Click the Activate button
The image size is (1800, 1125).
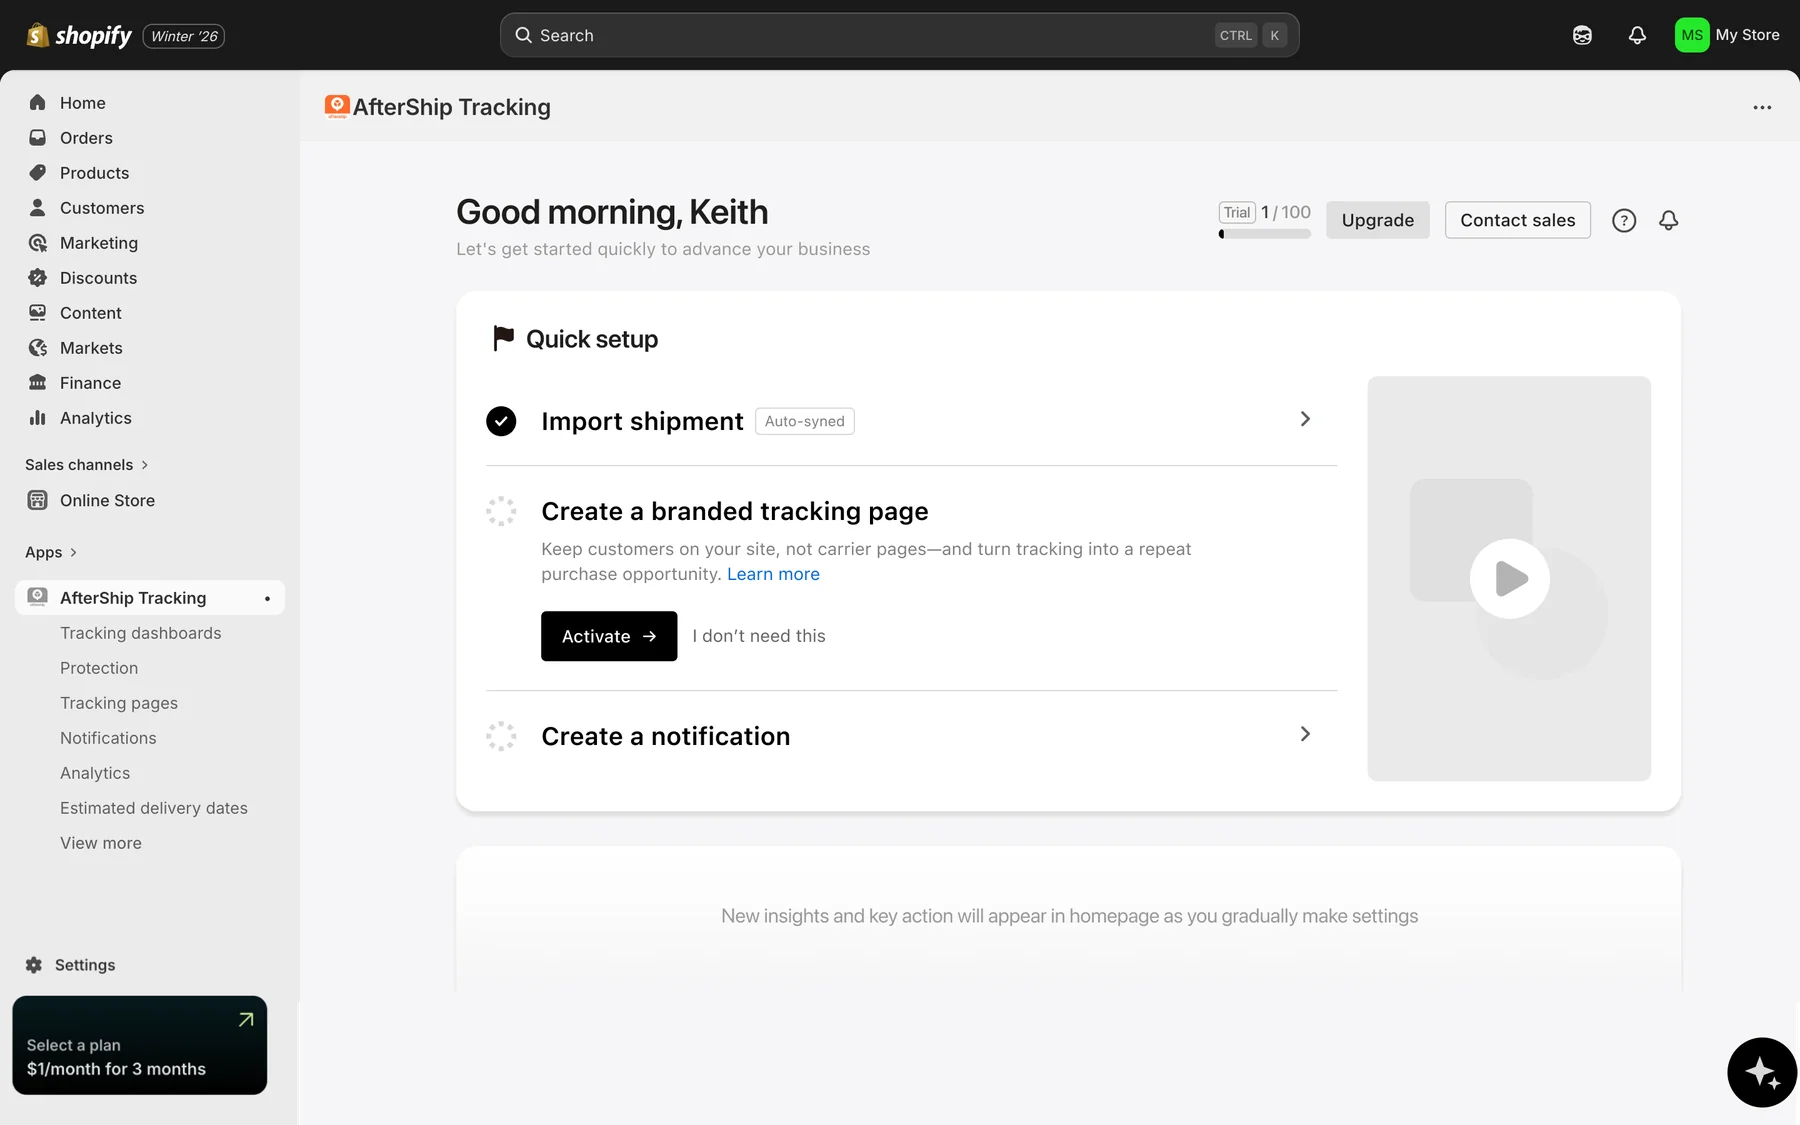[609, 636]
